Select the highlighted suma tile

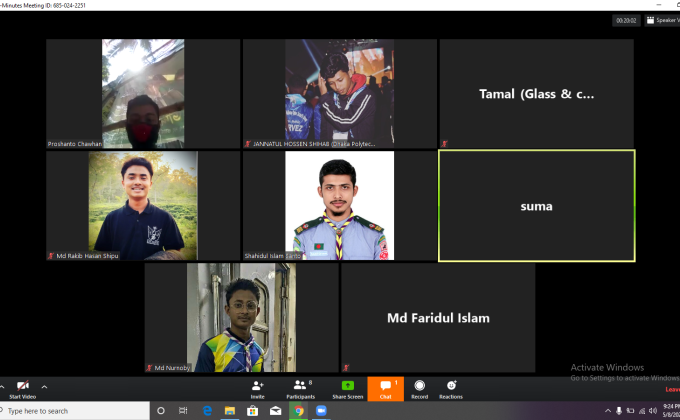point(536,206)
